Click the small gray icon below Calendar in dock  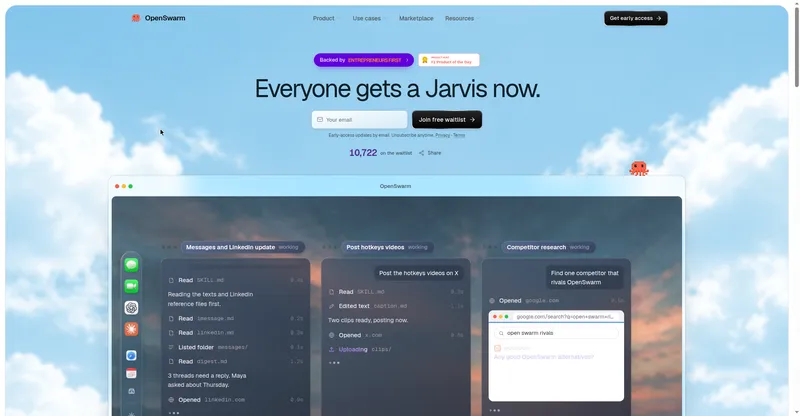click(131, 391)
